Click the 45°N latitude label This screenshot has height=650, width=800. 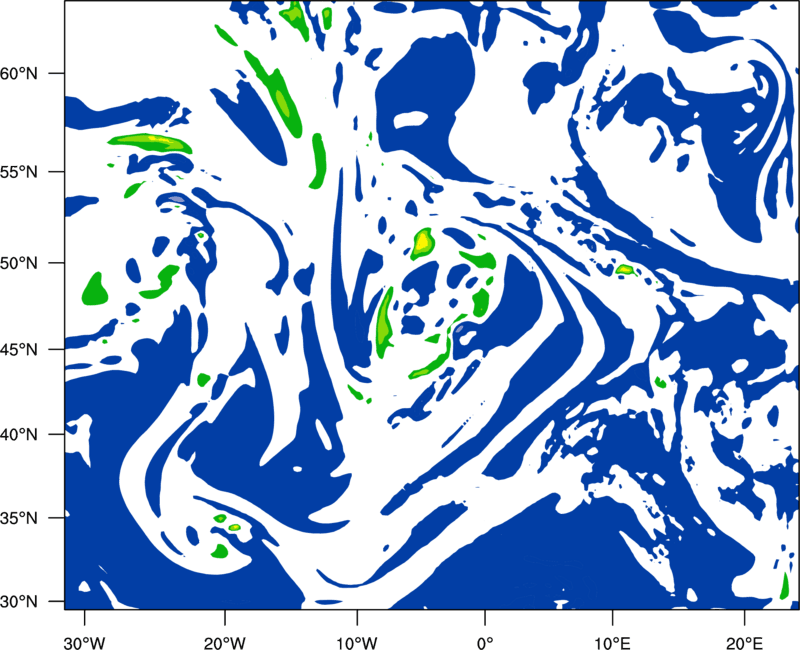(x=19, y=349)
